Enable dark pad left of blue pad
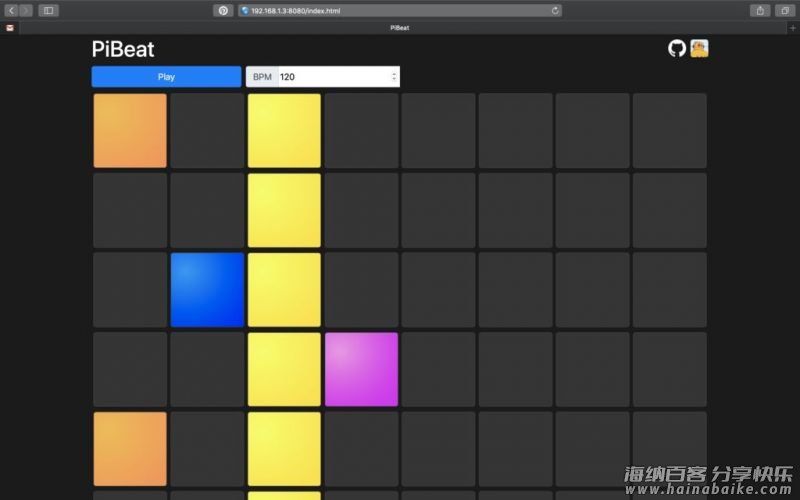Screen dimensions: 800x500 pyautogui.click(x=130, y=290)
